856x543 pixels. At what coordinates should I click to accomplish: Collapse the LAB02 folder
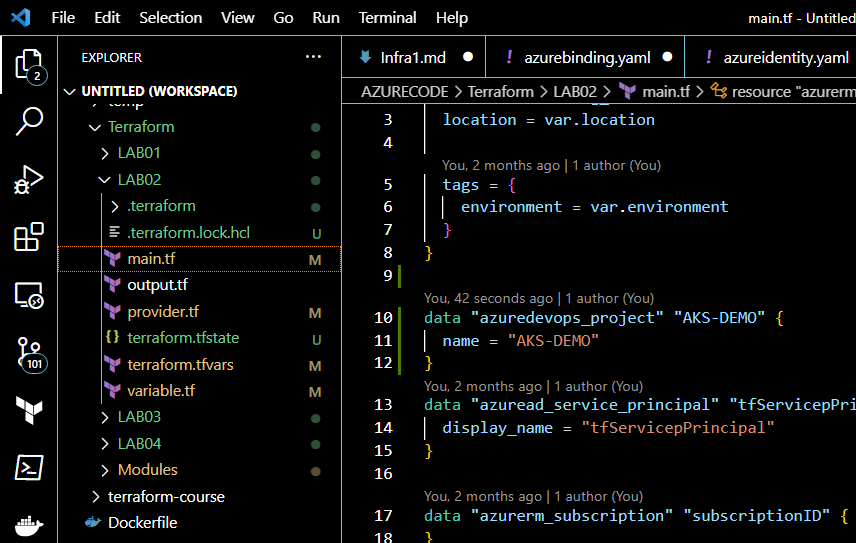pos(105,180)
